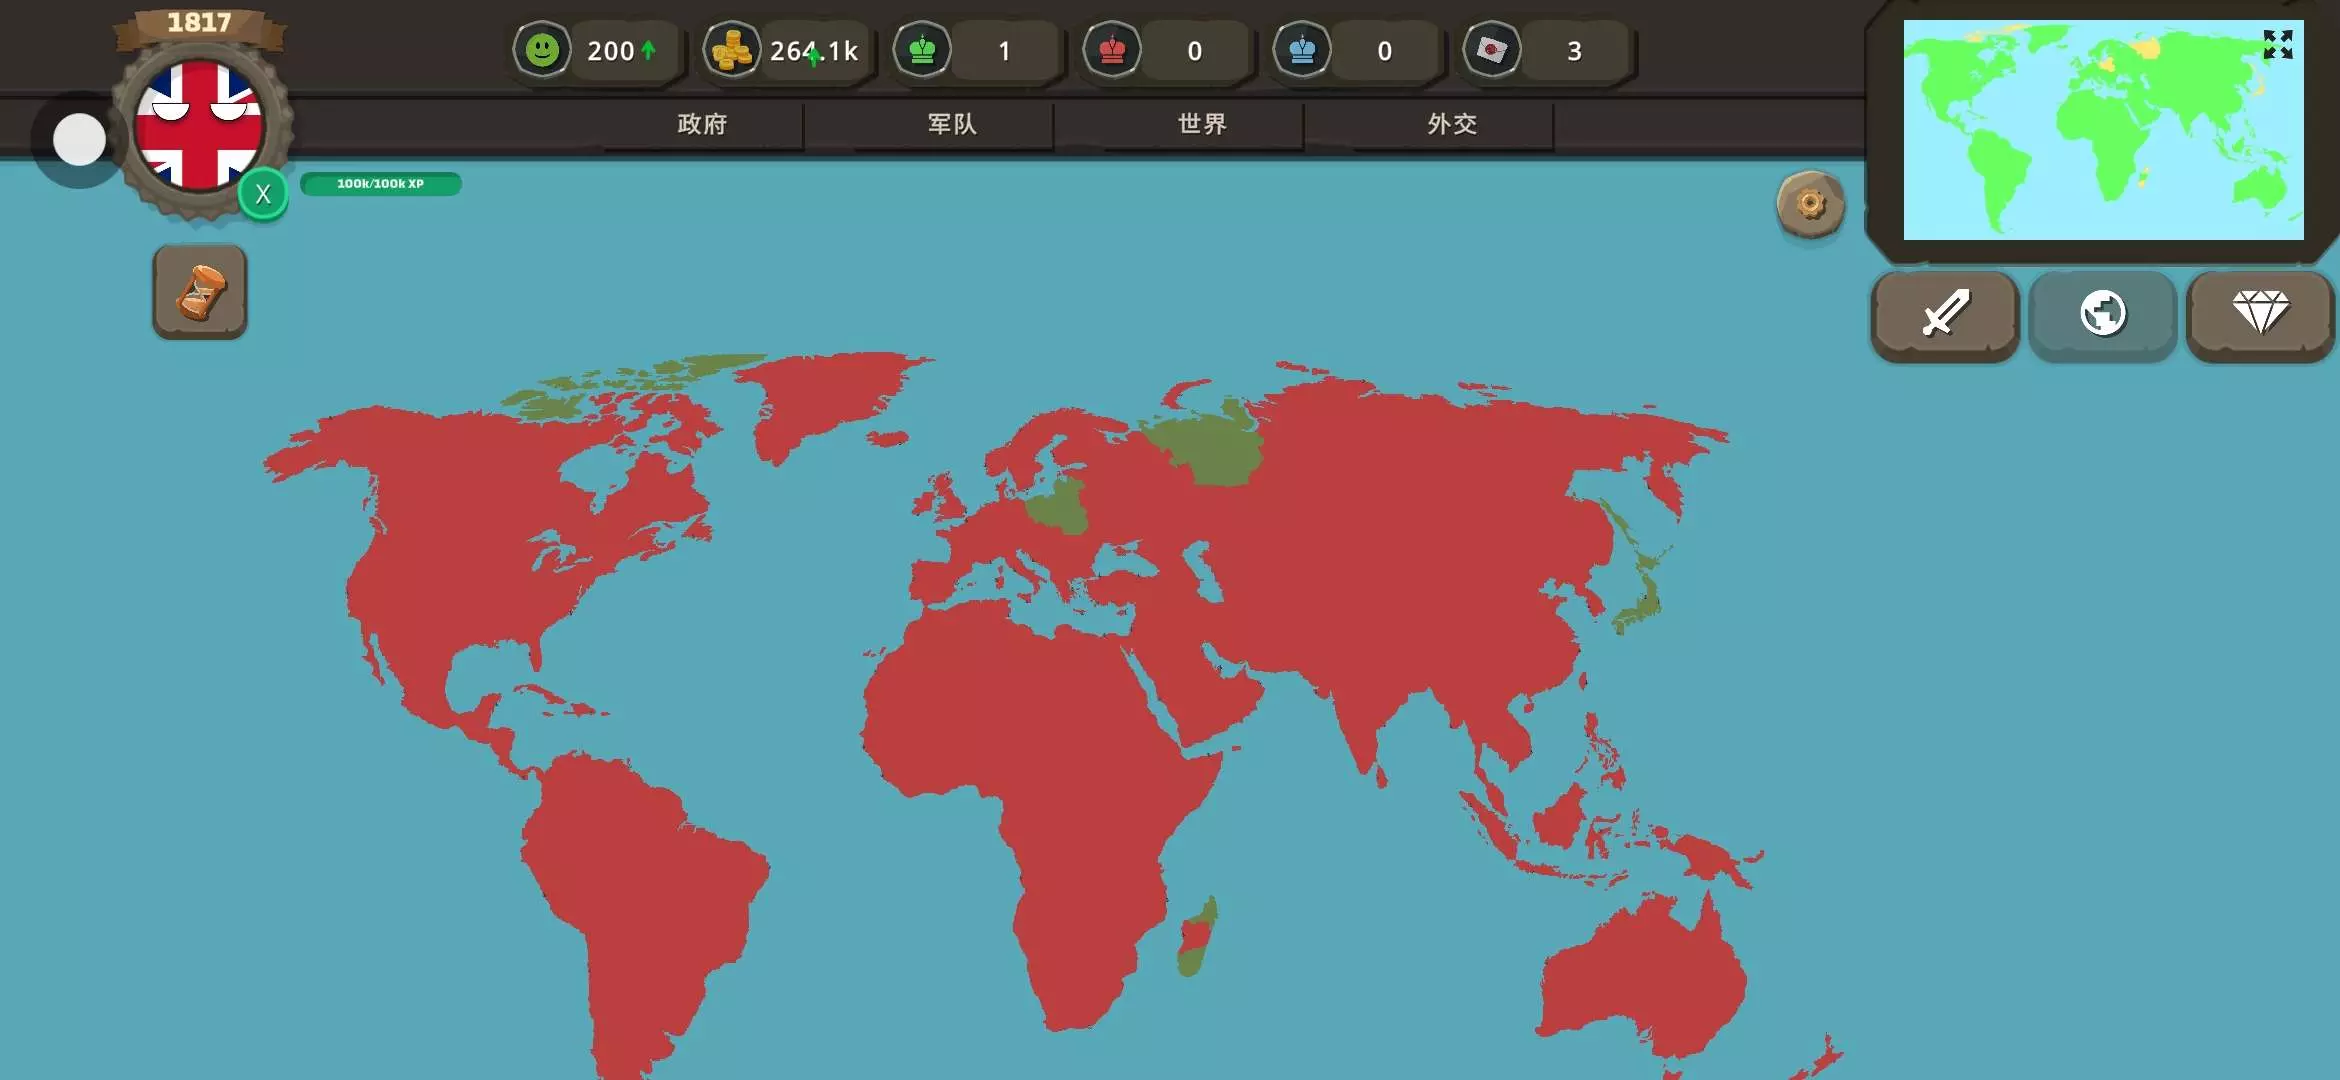This screenshot has height=1080, width=2340.
Task: Click the UK countryball flag emblem
Action: (x=199, y=125)
